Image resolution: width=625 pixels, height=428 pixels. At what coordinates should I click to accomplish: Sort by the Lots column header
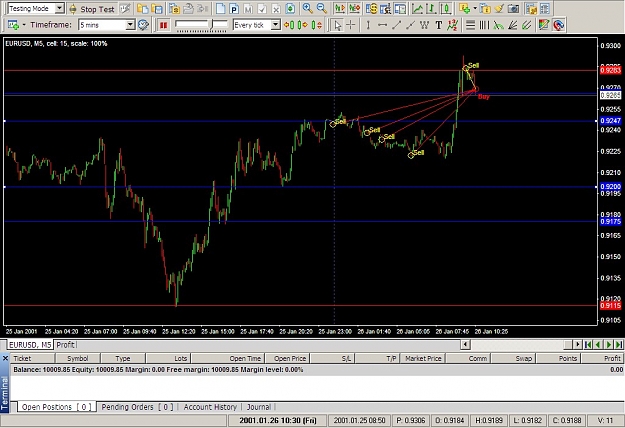click(x=169, y=358)
